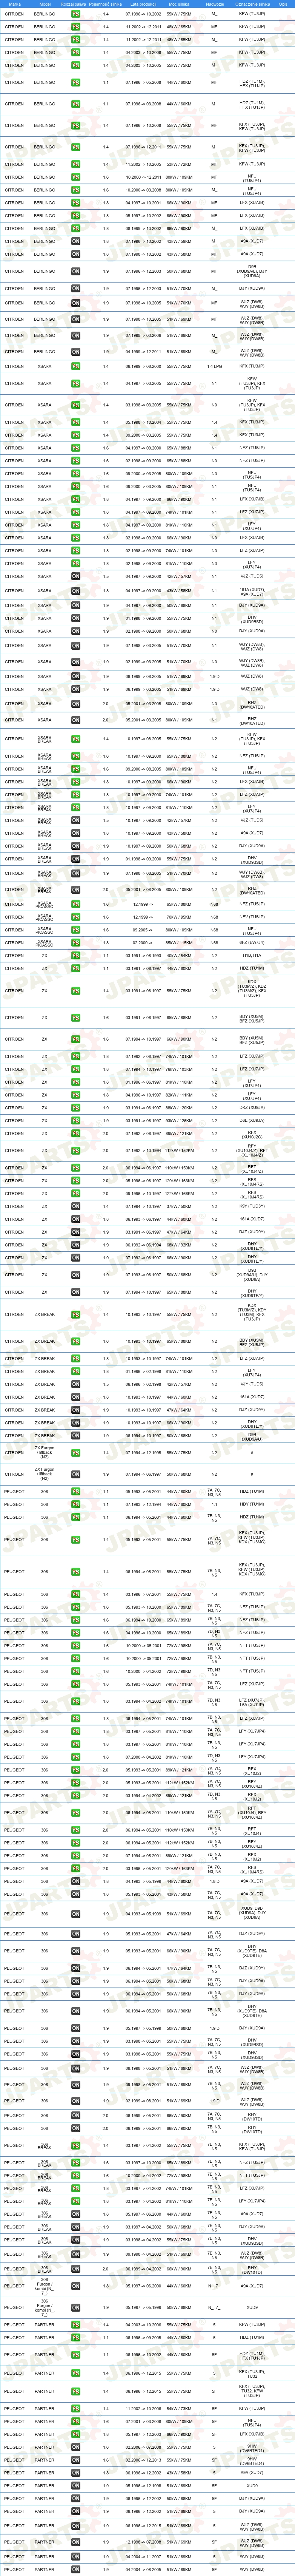
Task: Select the ON icon in the Berlingo D9B engine row
Action: (x=76, y=271)
